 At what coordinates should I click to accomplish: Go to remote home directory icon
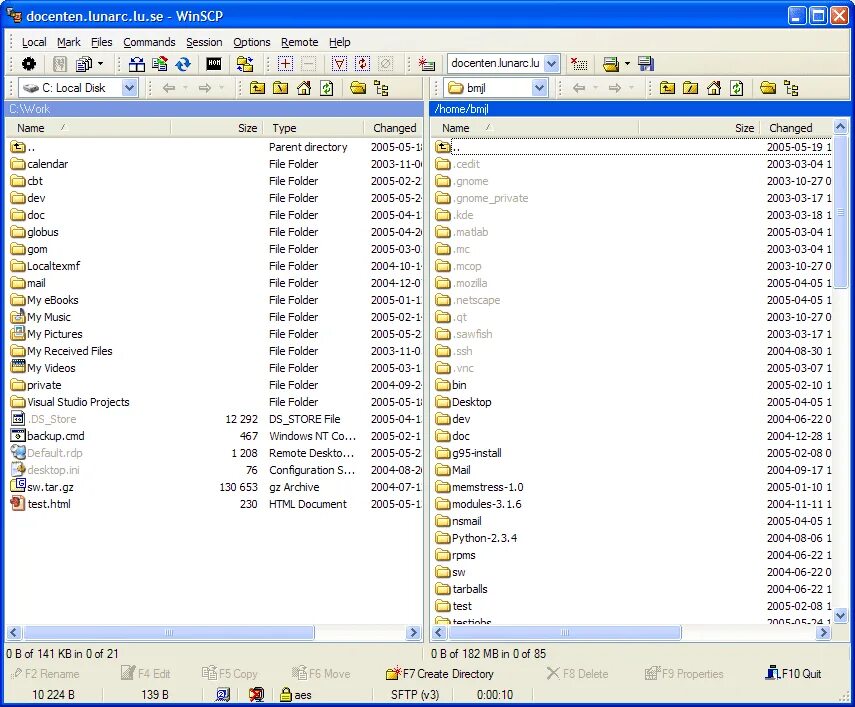coord(714,88)
